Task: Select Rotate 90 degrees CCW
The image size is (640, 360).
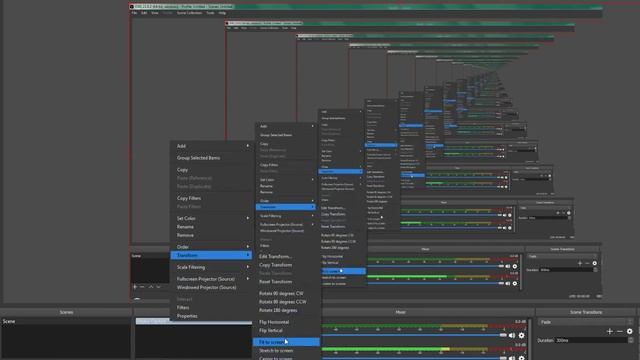Action: click(282, 302)
